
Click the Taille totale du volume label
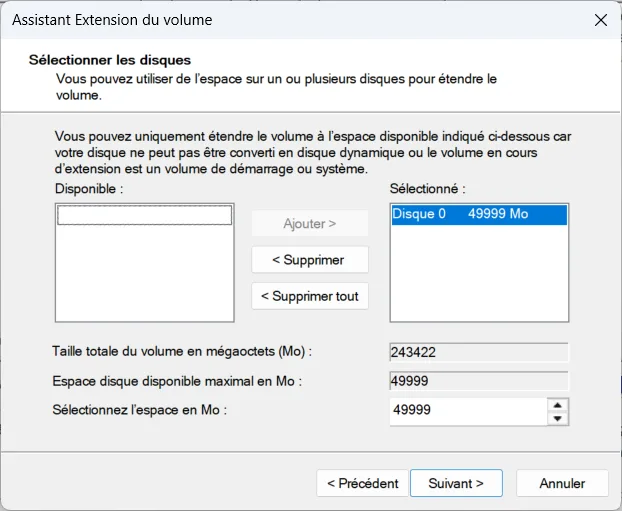tap(182, 352)
